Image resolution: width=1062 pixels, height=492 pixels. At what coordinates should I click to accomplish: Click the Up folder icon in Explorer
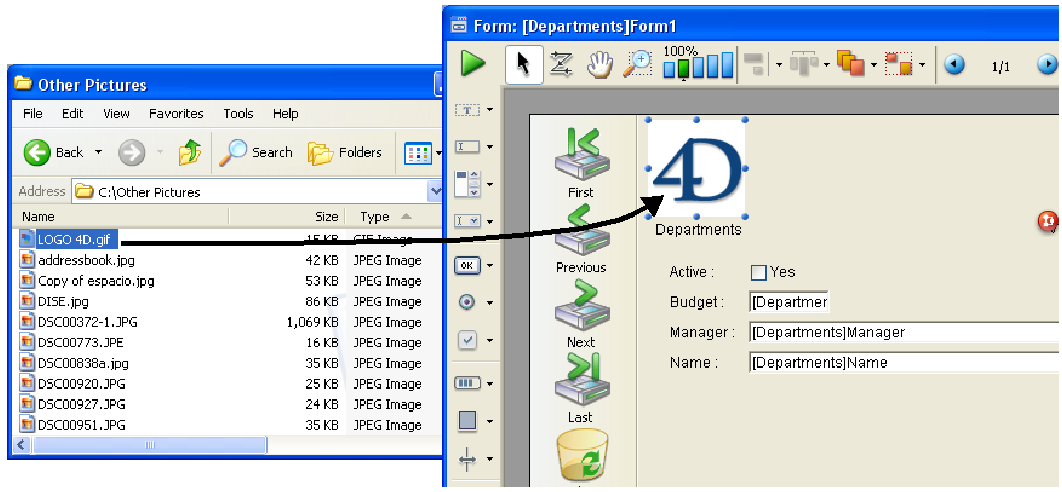tap(190, 152)
